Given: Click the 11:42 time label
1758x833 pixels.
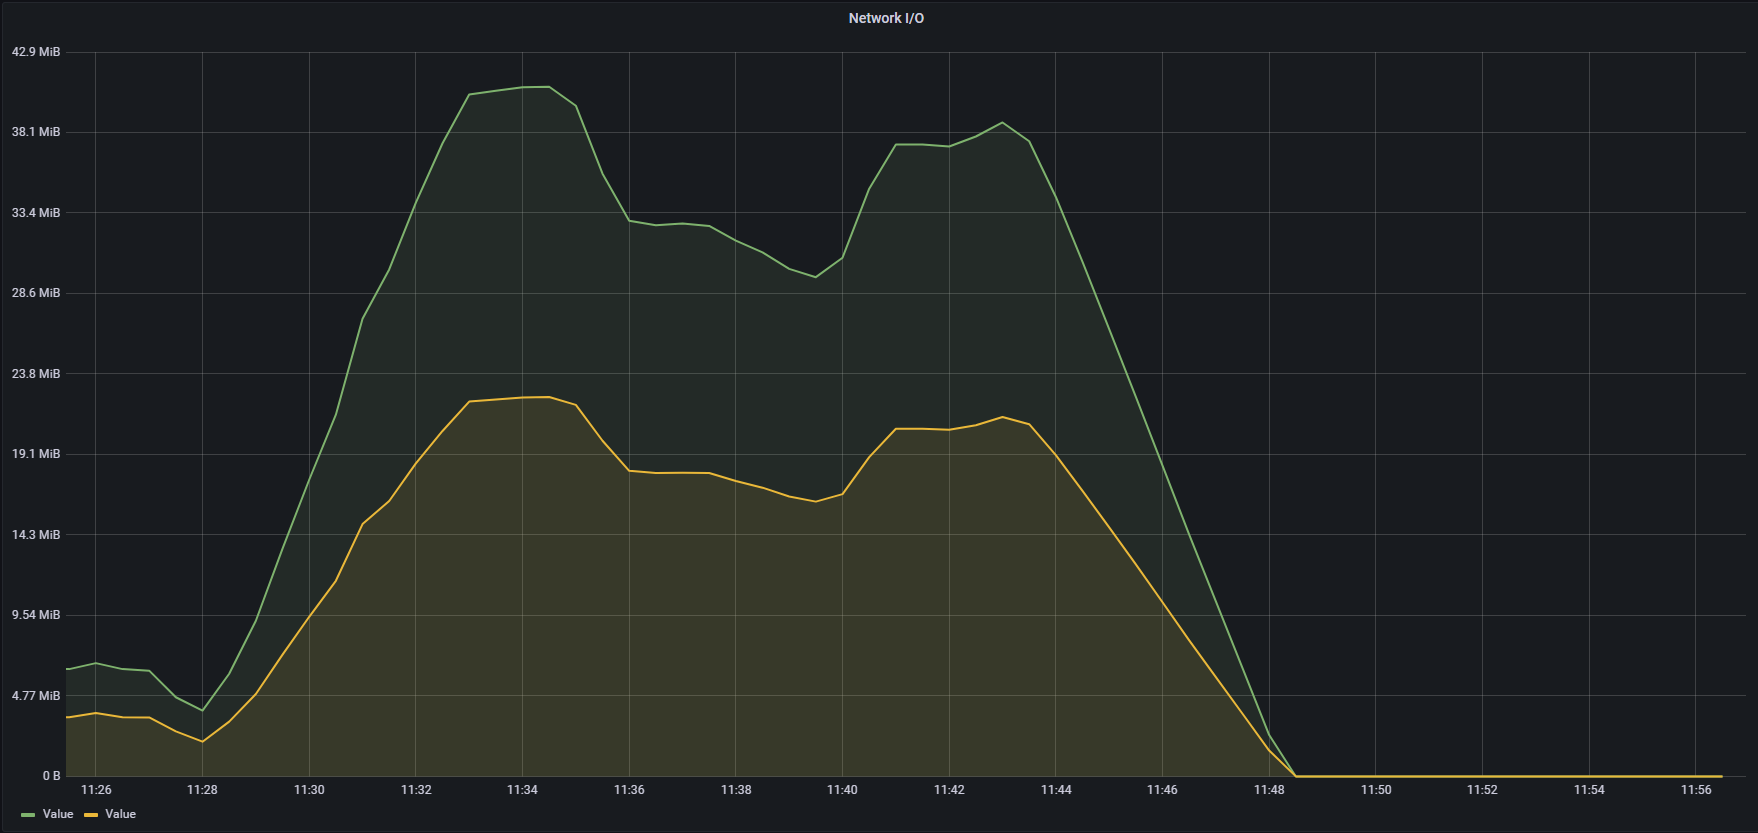Looking at the screenshot, I should coord(949,790).
